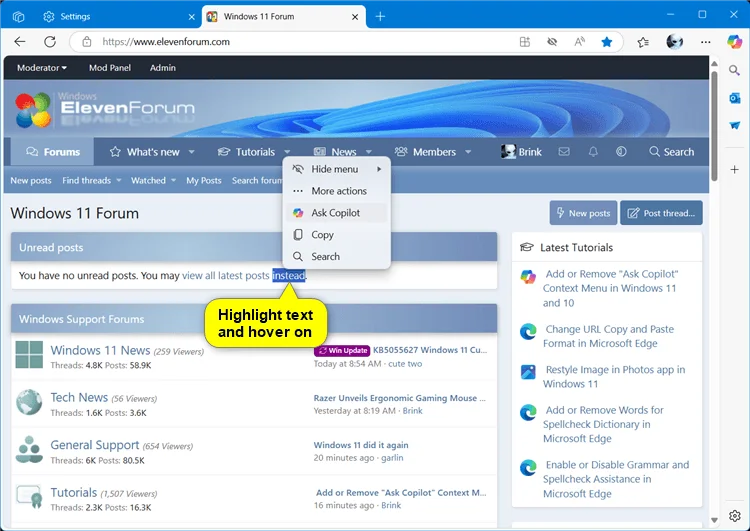Click the Post thread button
Screen dimensions: 750x531
click(x=662, y=213)
